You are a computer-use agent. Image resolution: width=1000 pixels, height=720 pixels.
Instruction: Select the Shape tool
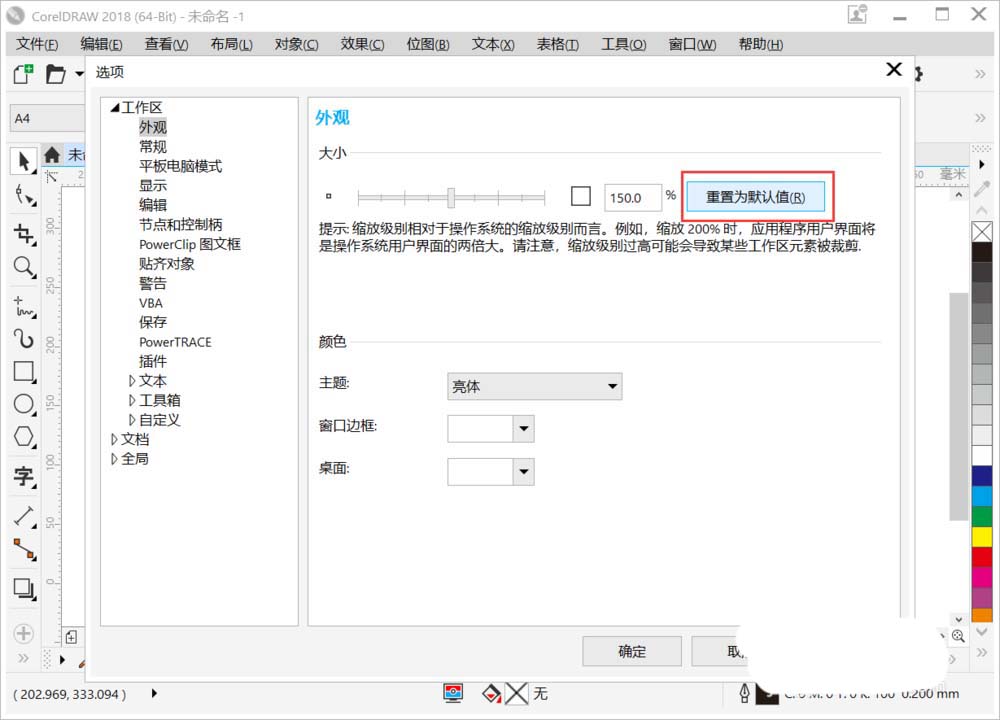click(22, 196)
